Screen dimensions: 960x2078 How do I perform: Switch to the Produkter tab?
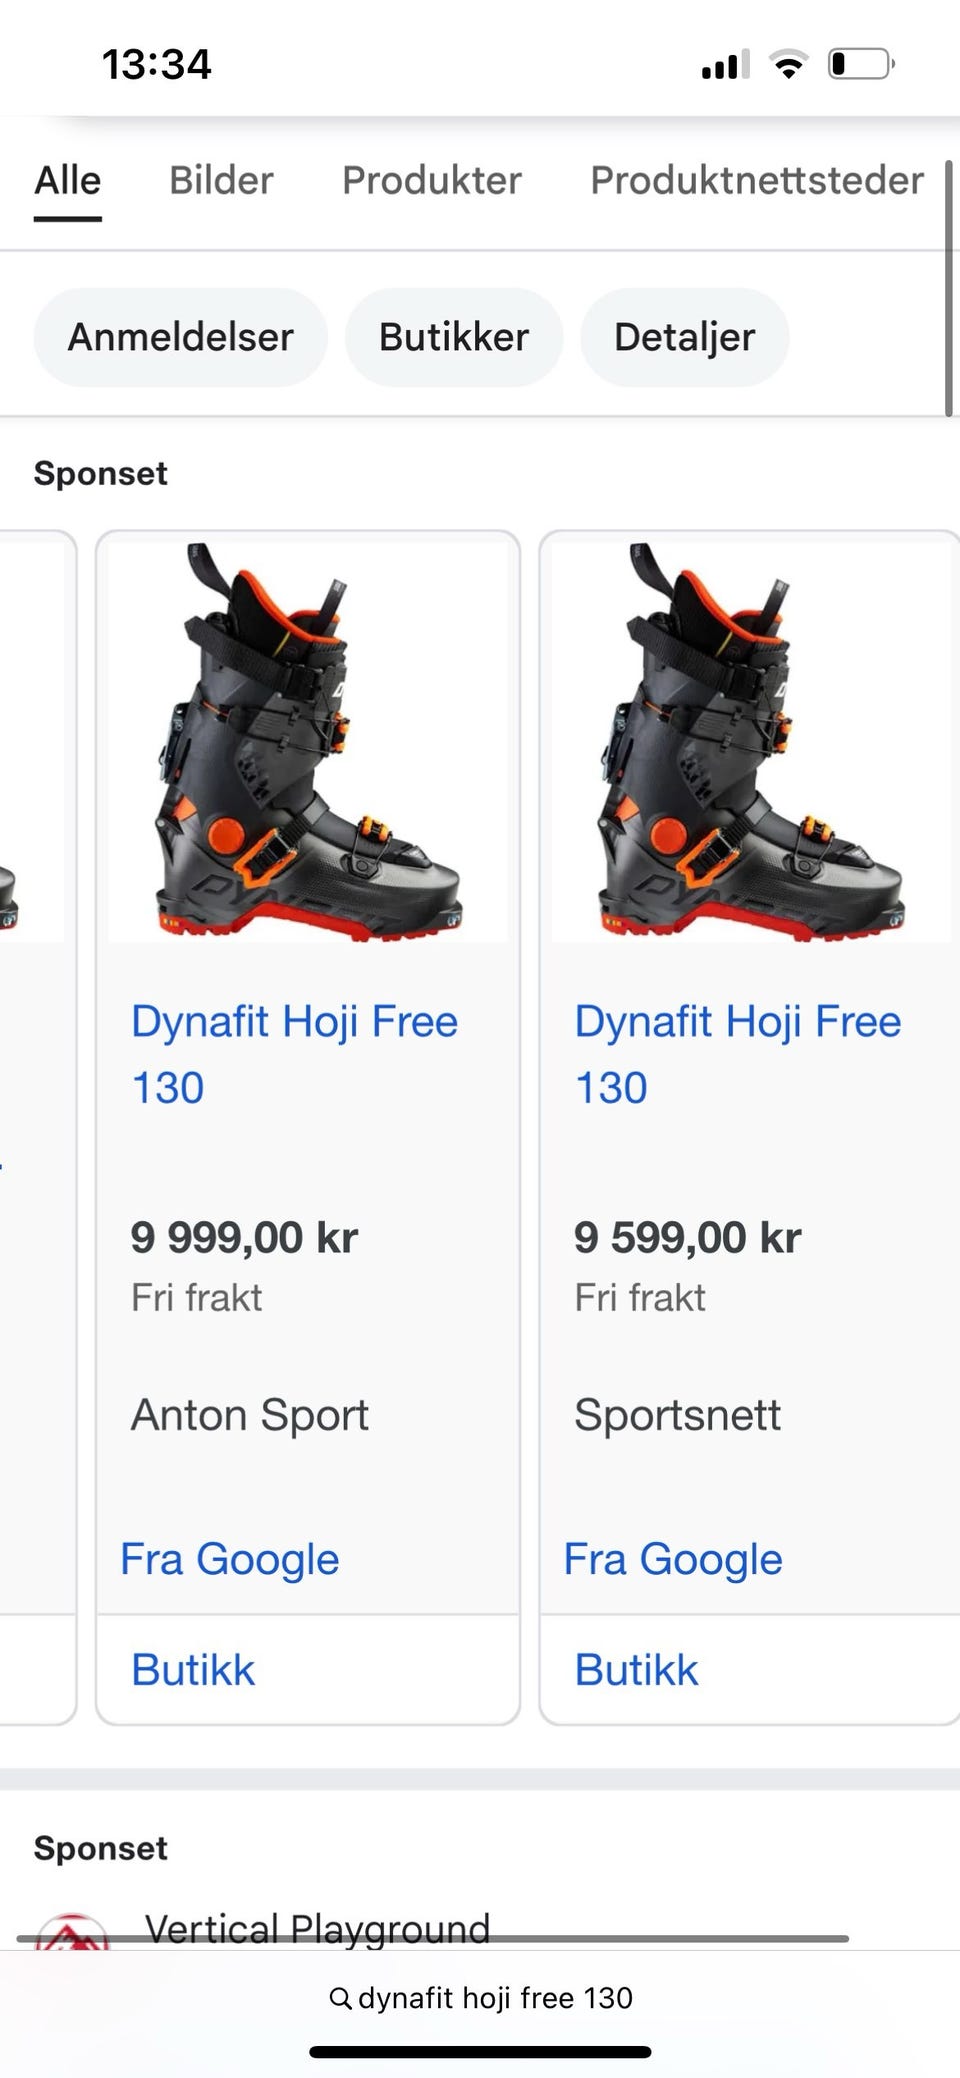(432, 180)
